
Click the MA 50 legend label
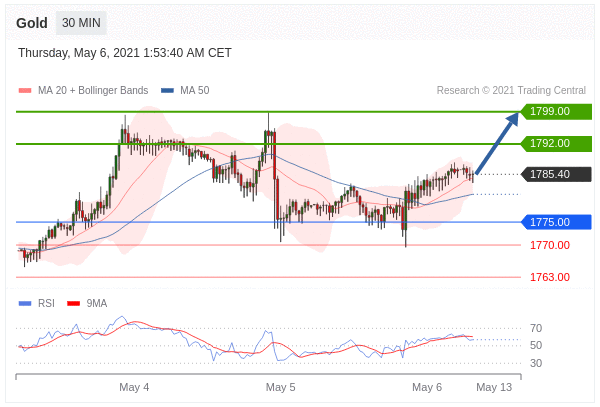195,90
